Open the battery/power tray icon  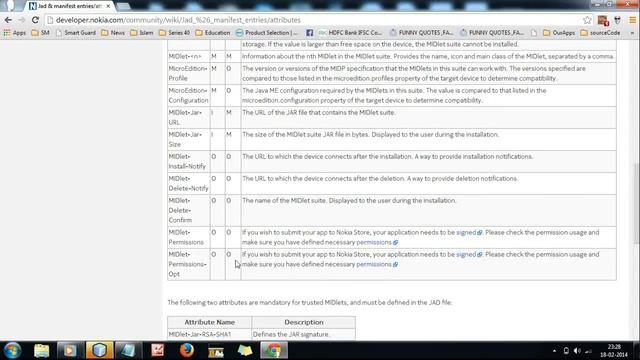(x=566, y=351)
